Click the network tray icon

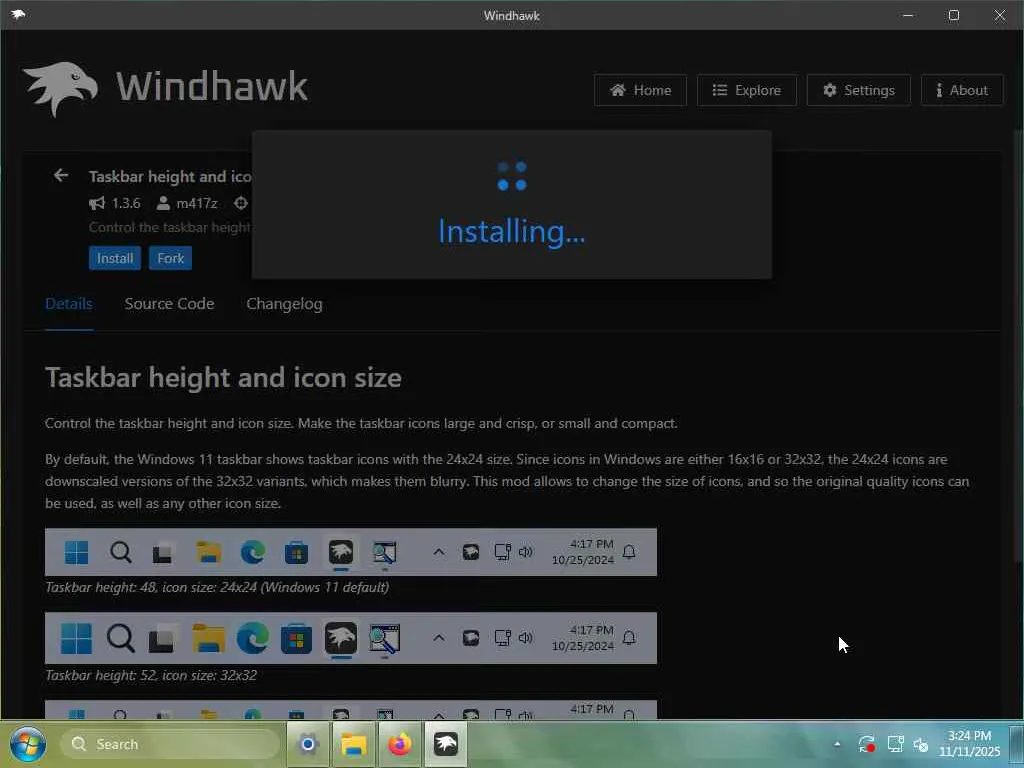pos(895,744)
